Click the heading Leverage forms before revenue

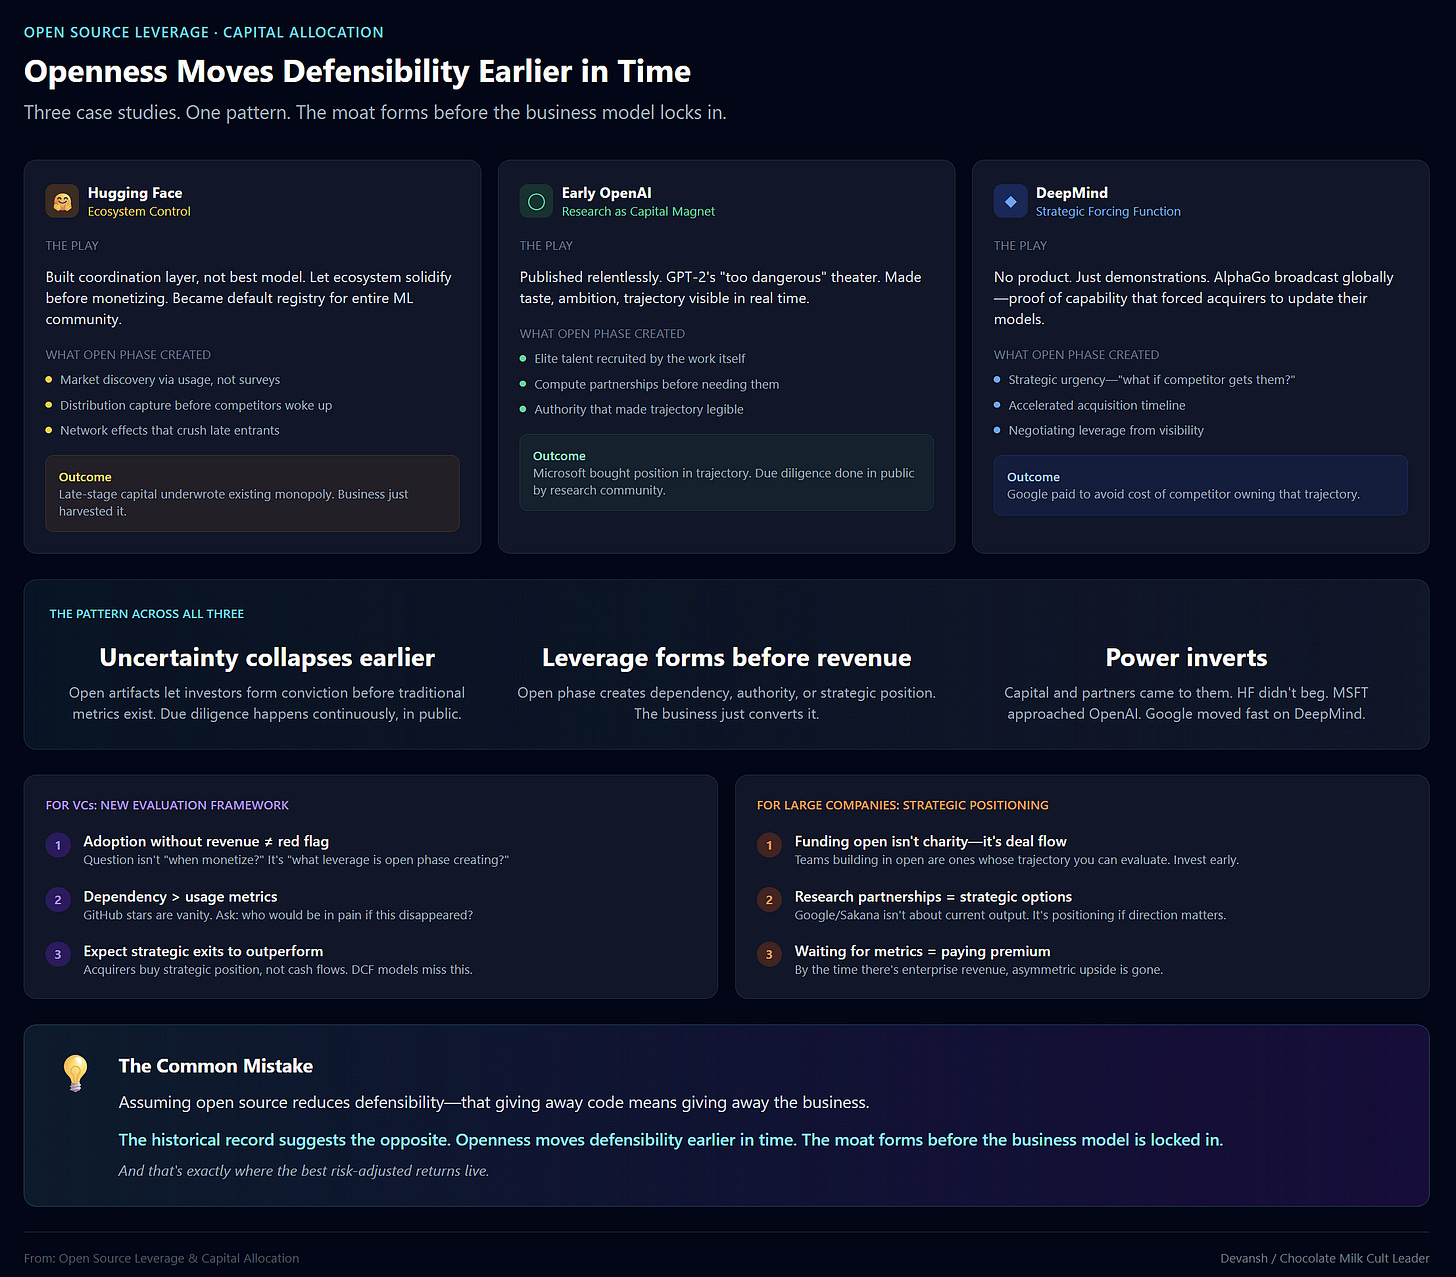click(727, 658)
